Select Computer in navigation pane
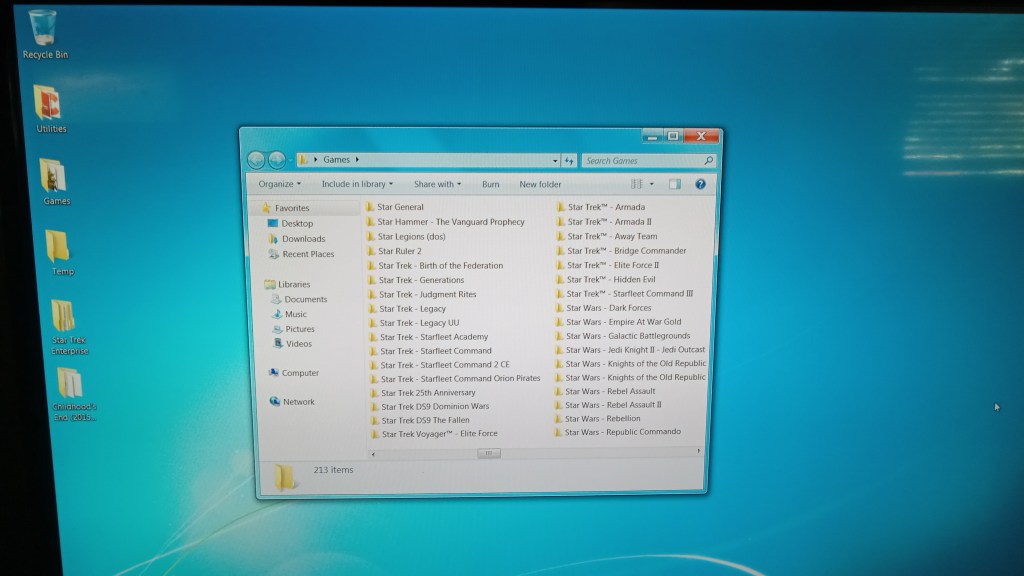The image size is (1024, 576). [300, 373]
